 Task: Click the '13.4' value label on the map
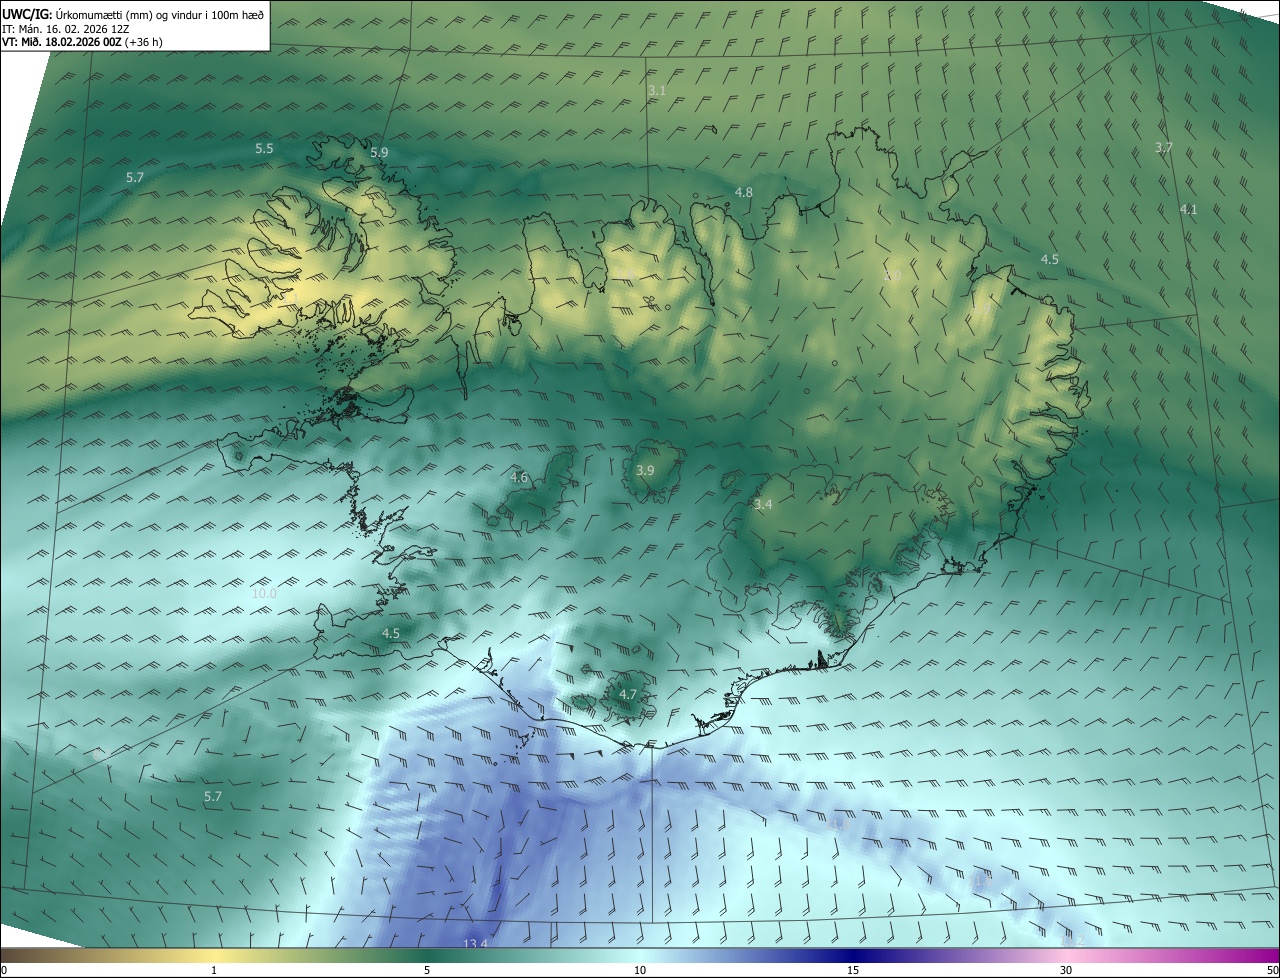tap(476, 944)
